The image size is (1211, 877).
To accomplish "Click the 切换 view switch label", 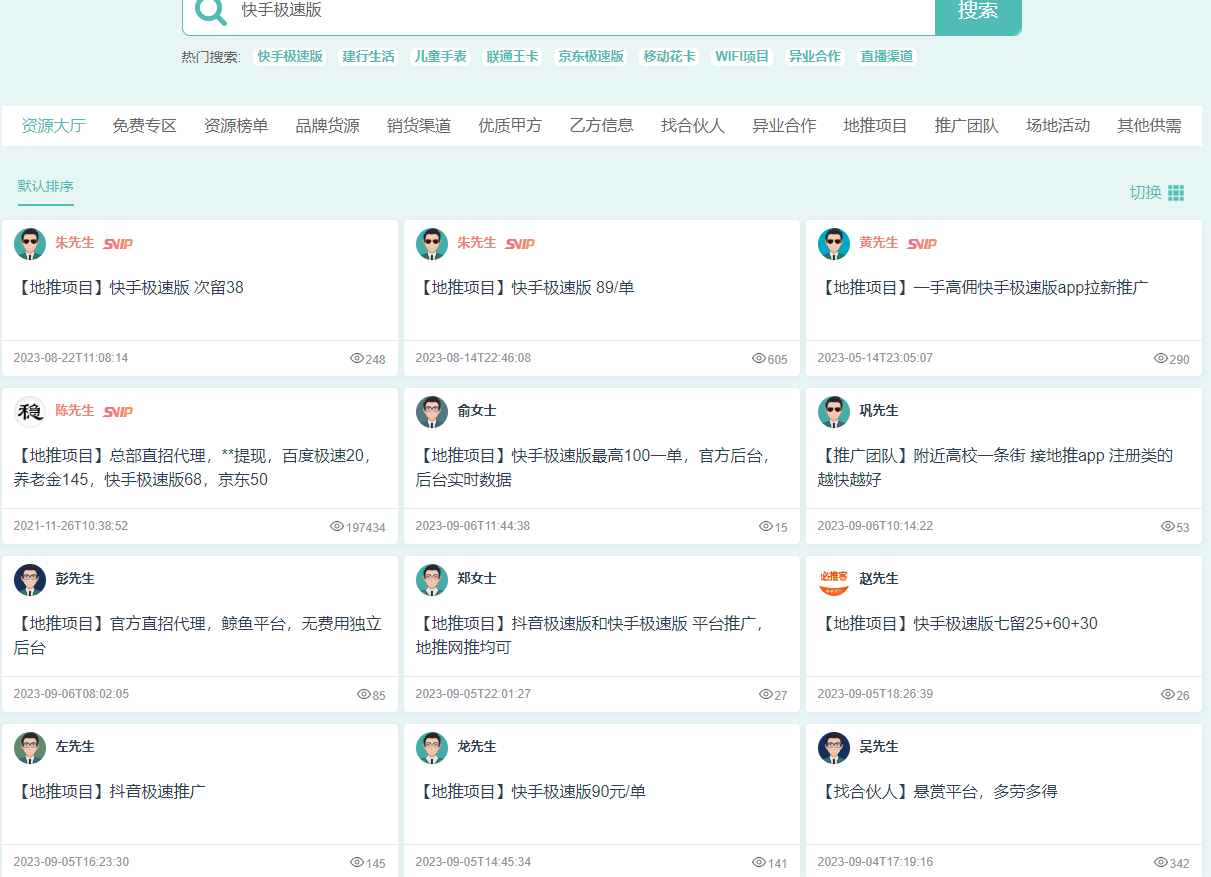I will pyautogui.click(x=1145, y=193).
